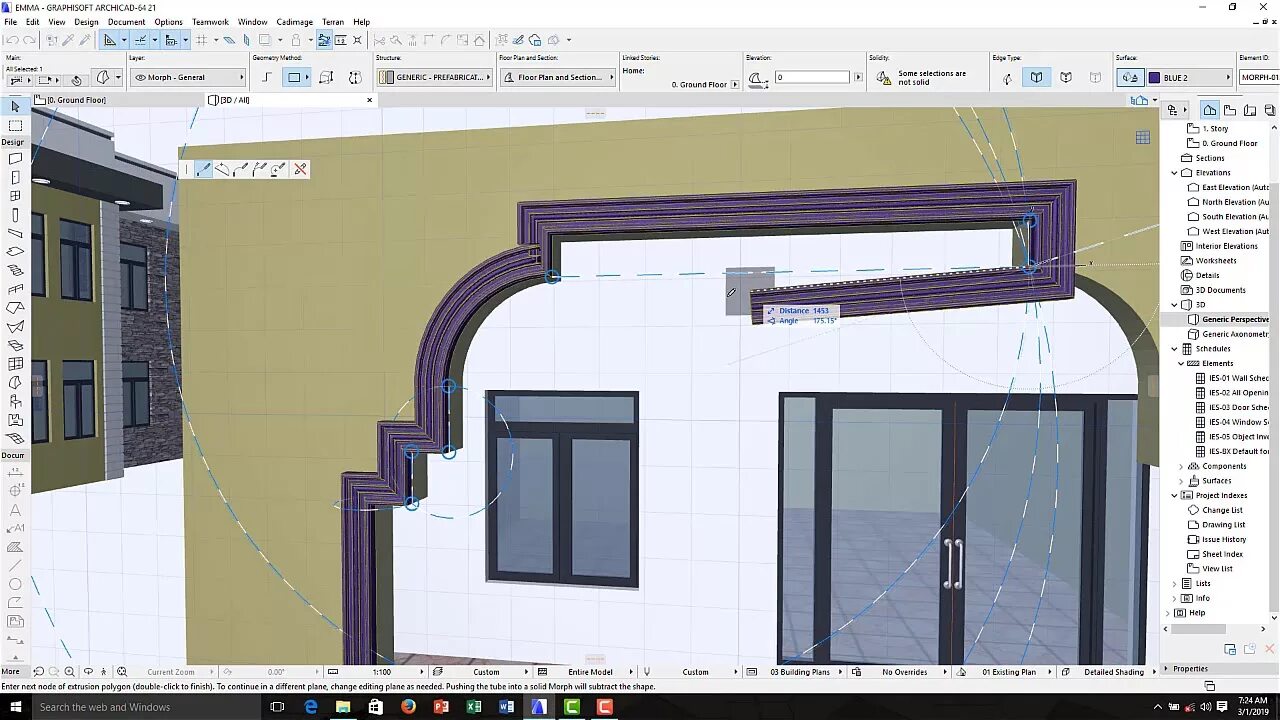
Task: Open Word from the taskbar
Action: tap(506, 707)
